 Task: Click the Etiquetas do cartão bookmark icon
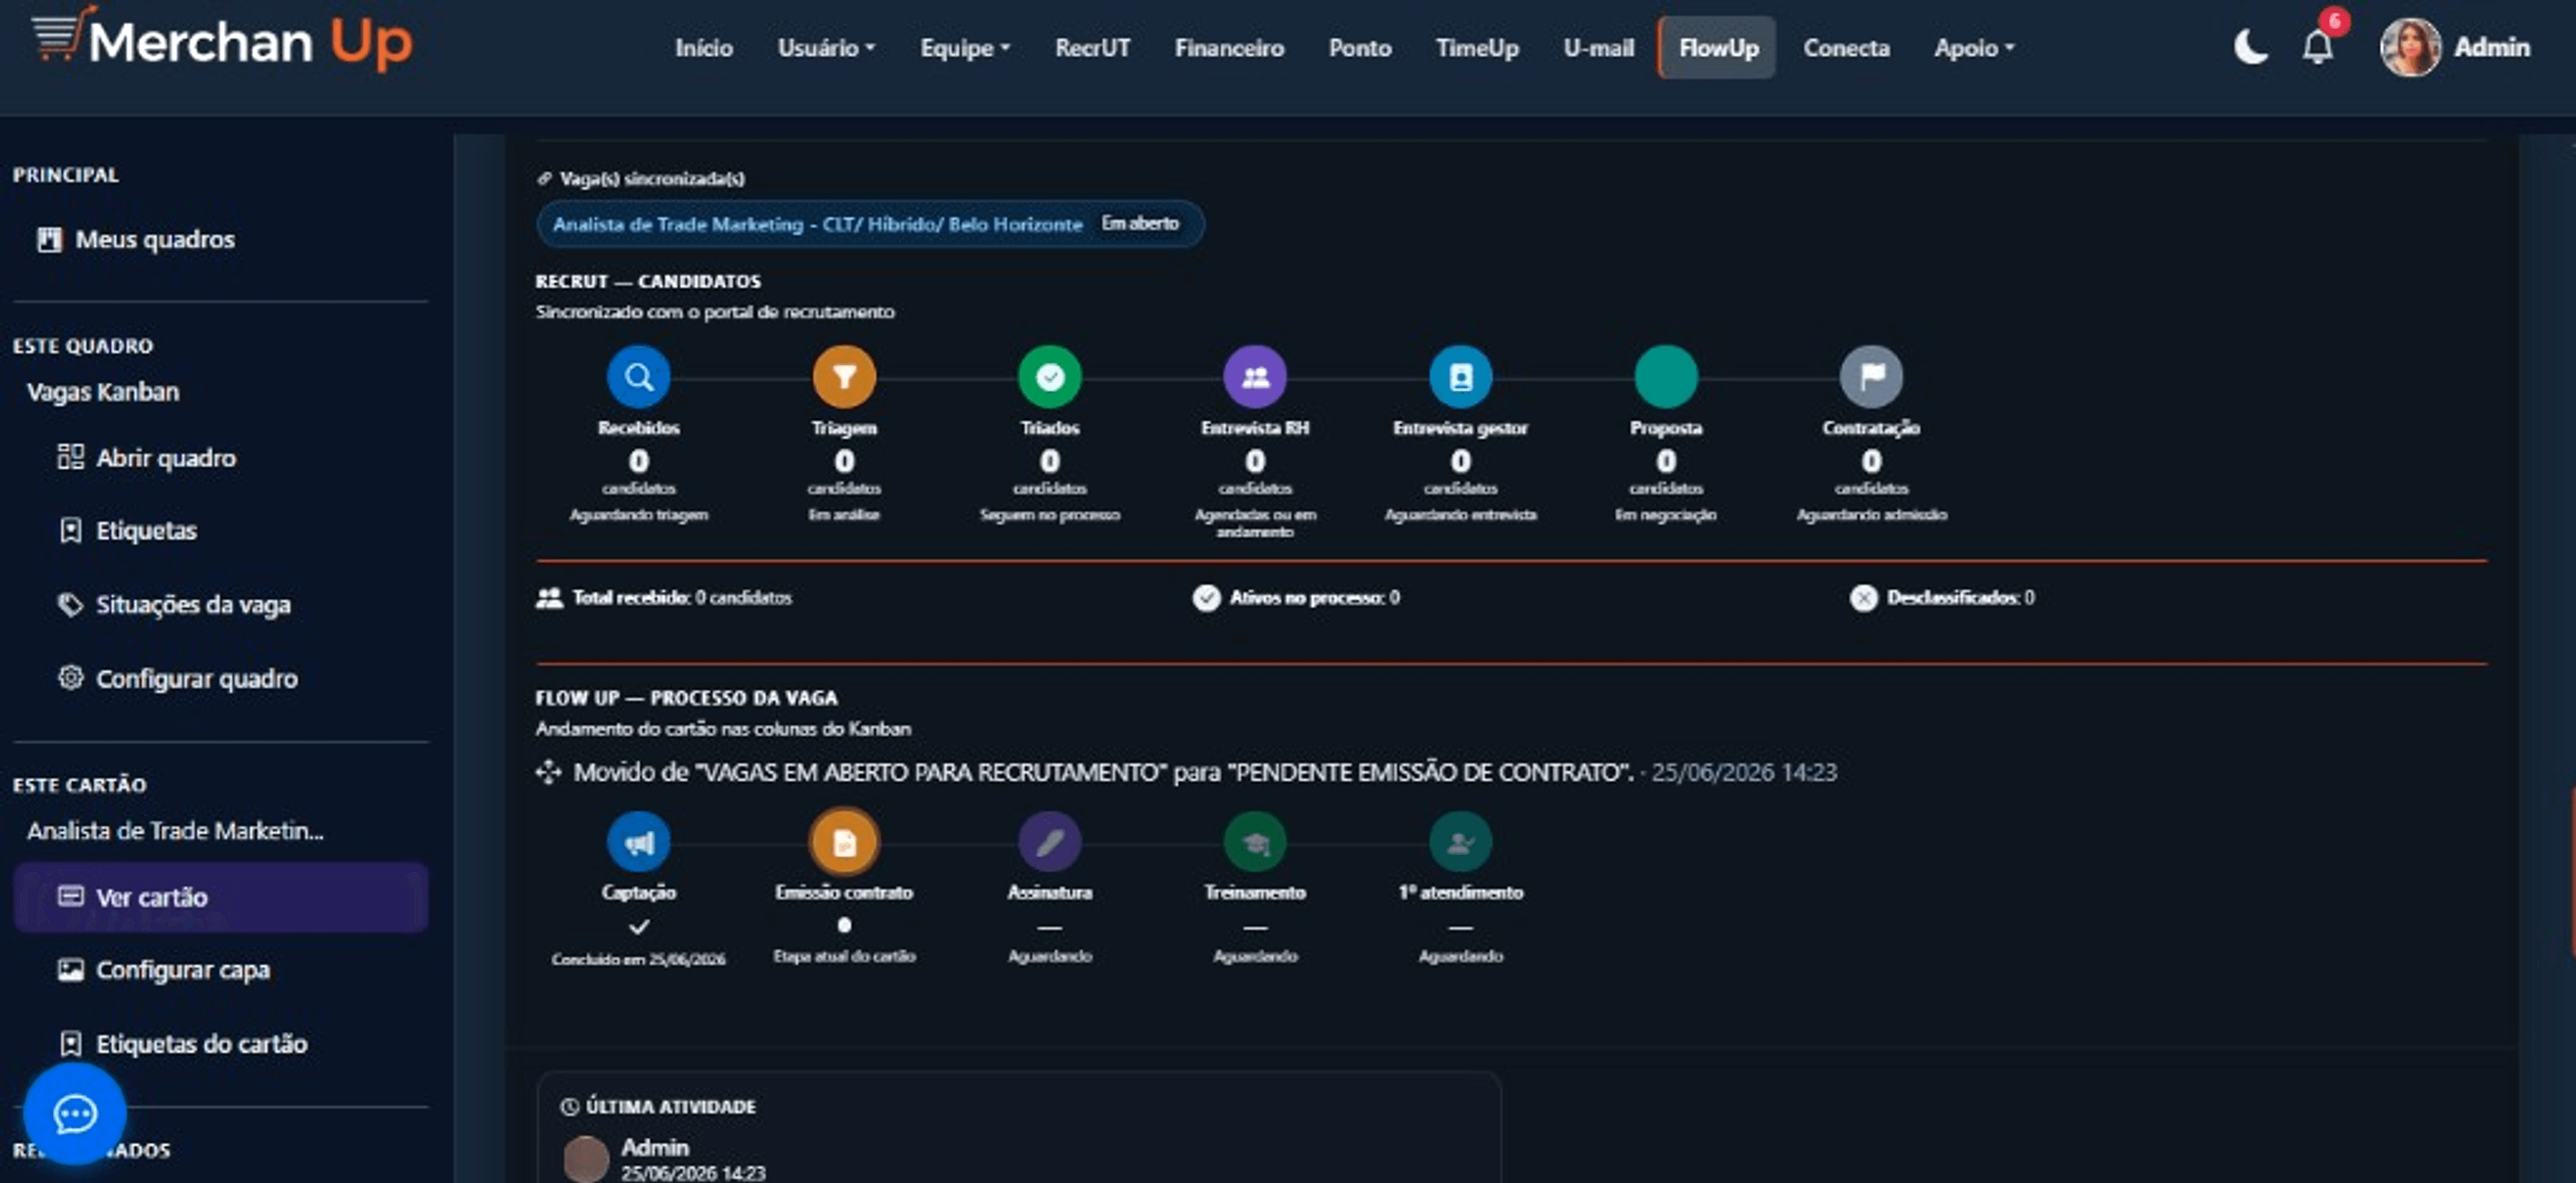(70, 1043)
